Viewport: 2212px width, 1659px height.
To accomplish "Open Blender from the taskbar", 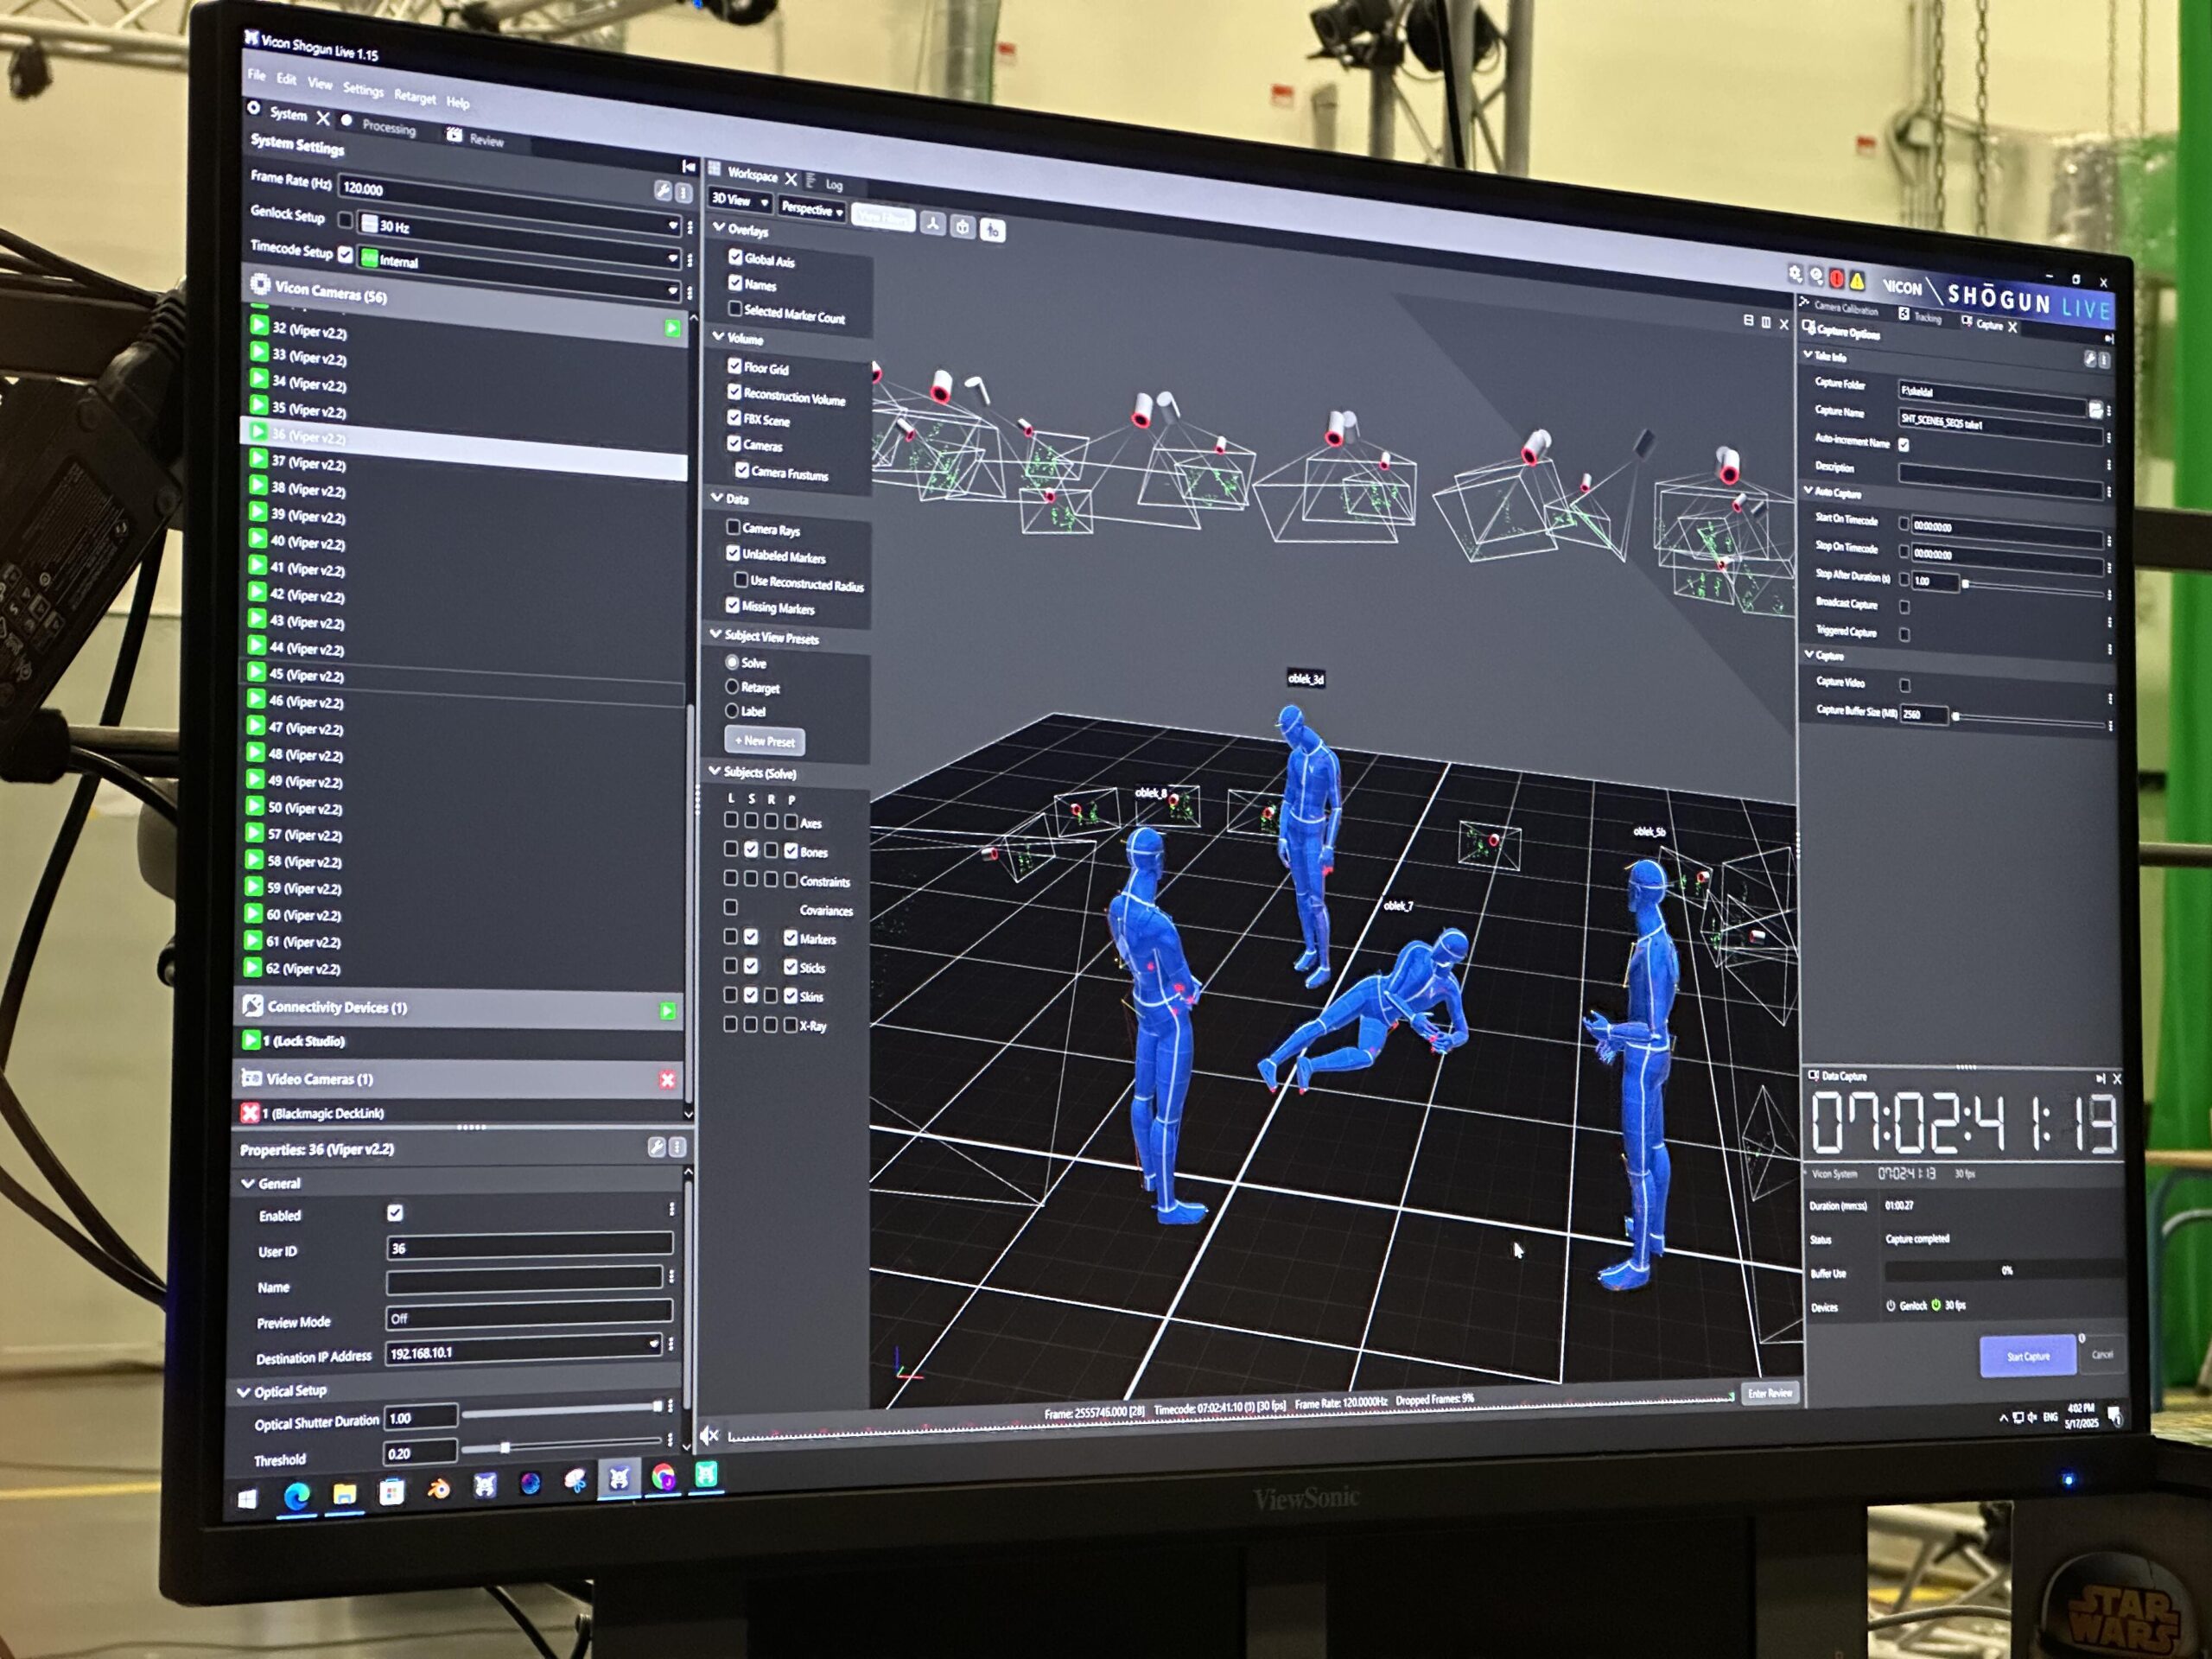I will coord(438,1489).
